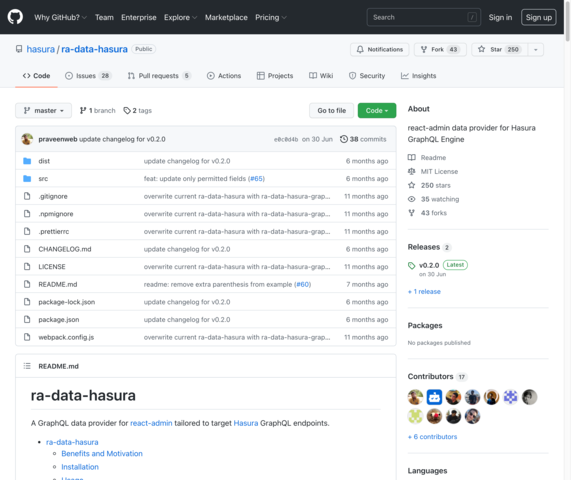Image resolution: width=571 pixels, height=480 pixels.
Task: Open the green Code dropdown button
Action: click(x=377, y=110)
